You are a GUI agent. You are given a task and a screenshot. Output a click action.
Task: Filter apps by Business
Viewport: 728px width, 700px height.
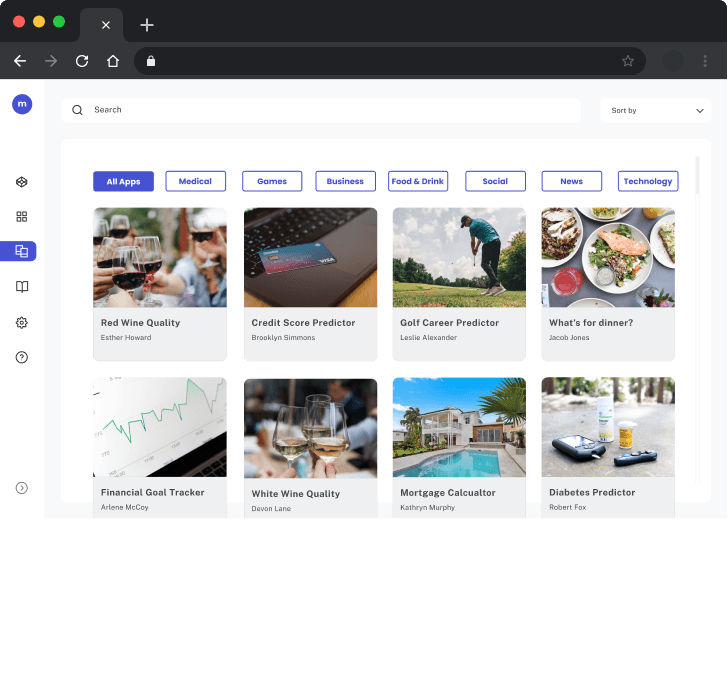(345, 181)
